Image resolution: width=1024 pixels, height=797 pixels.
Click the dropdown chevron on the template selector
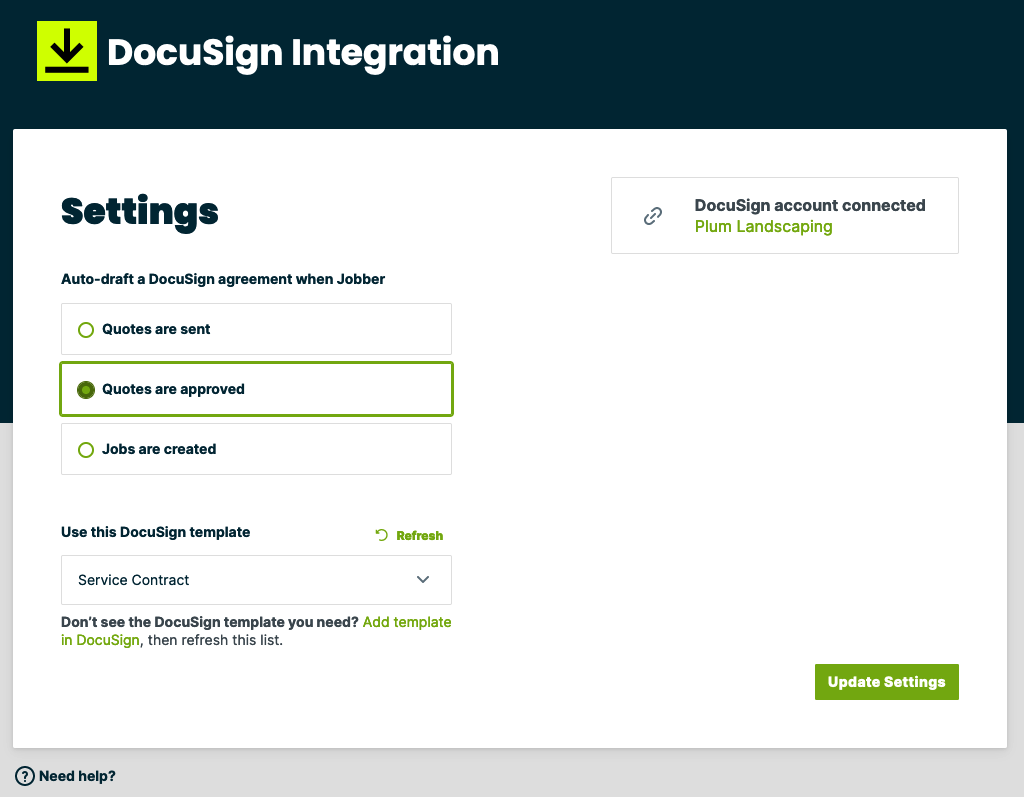pyautogui.click(x=423, y=580)
